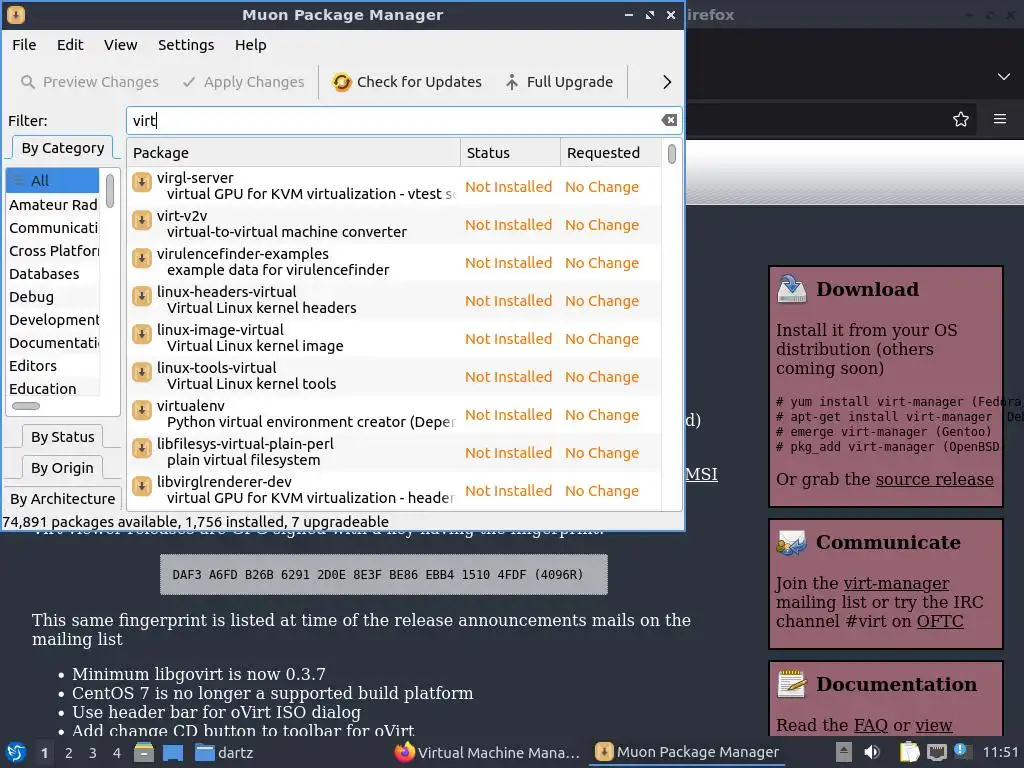Image resolution: width=1024 pixels, height=768 pixels.
Task: Sort by the Status column header
Action: (510, 153)
